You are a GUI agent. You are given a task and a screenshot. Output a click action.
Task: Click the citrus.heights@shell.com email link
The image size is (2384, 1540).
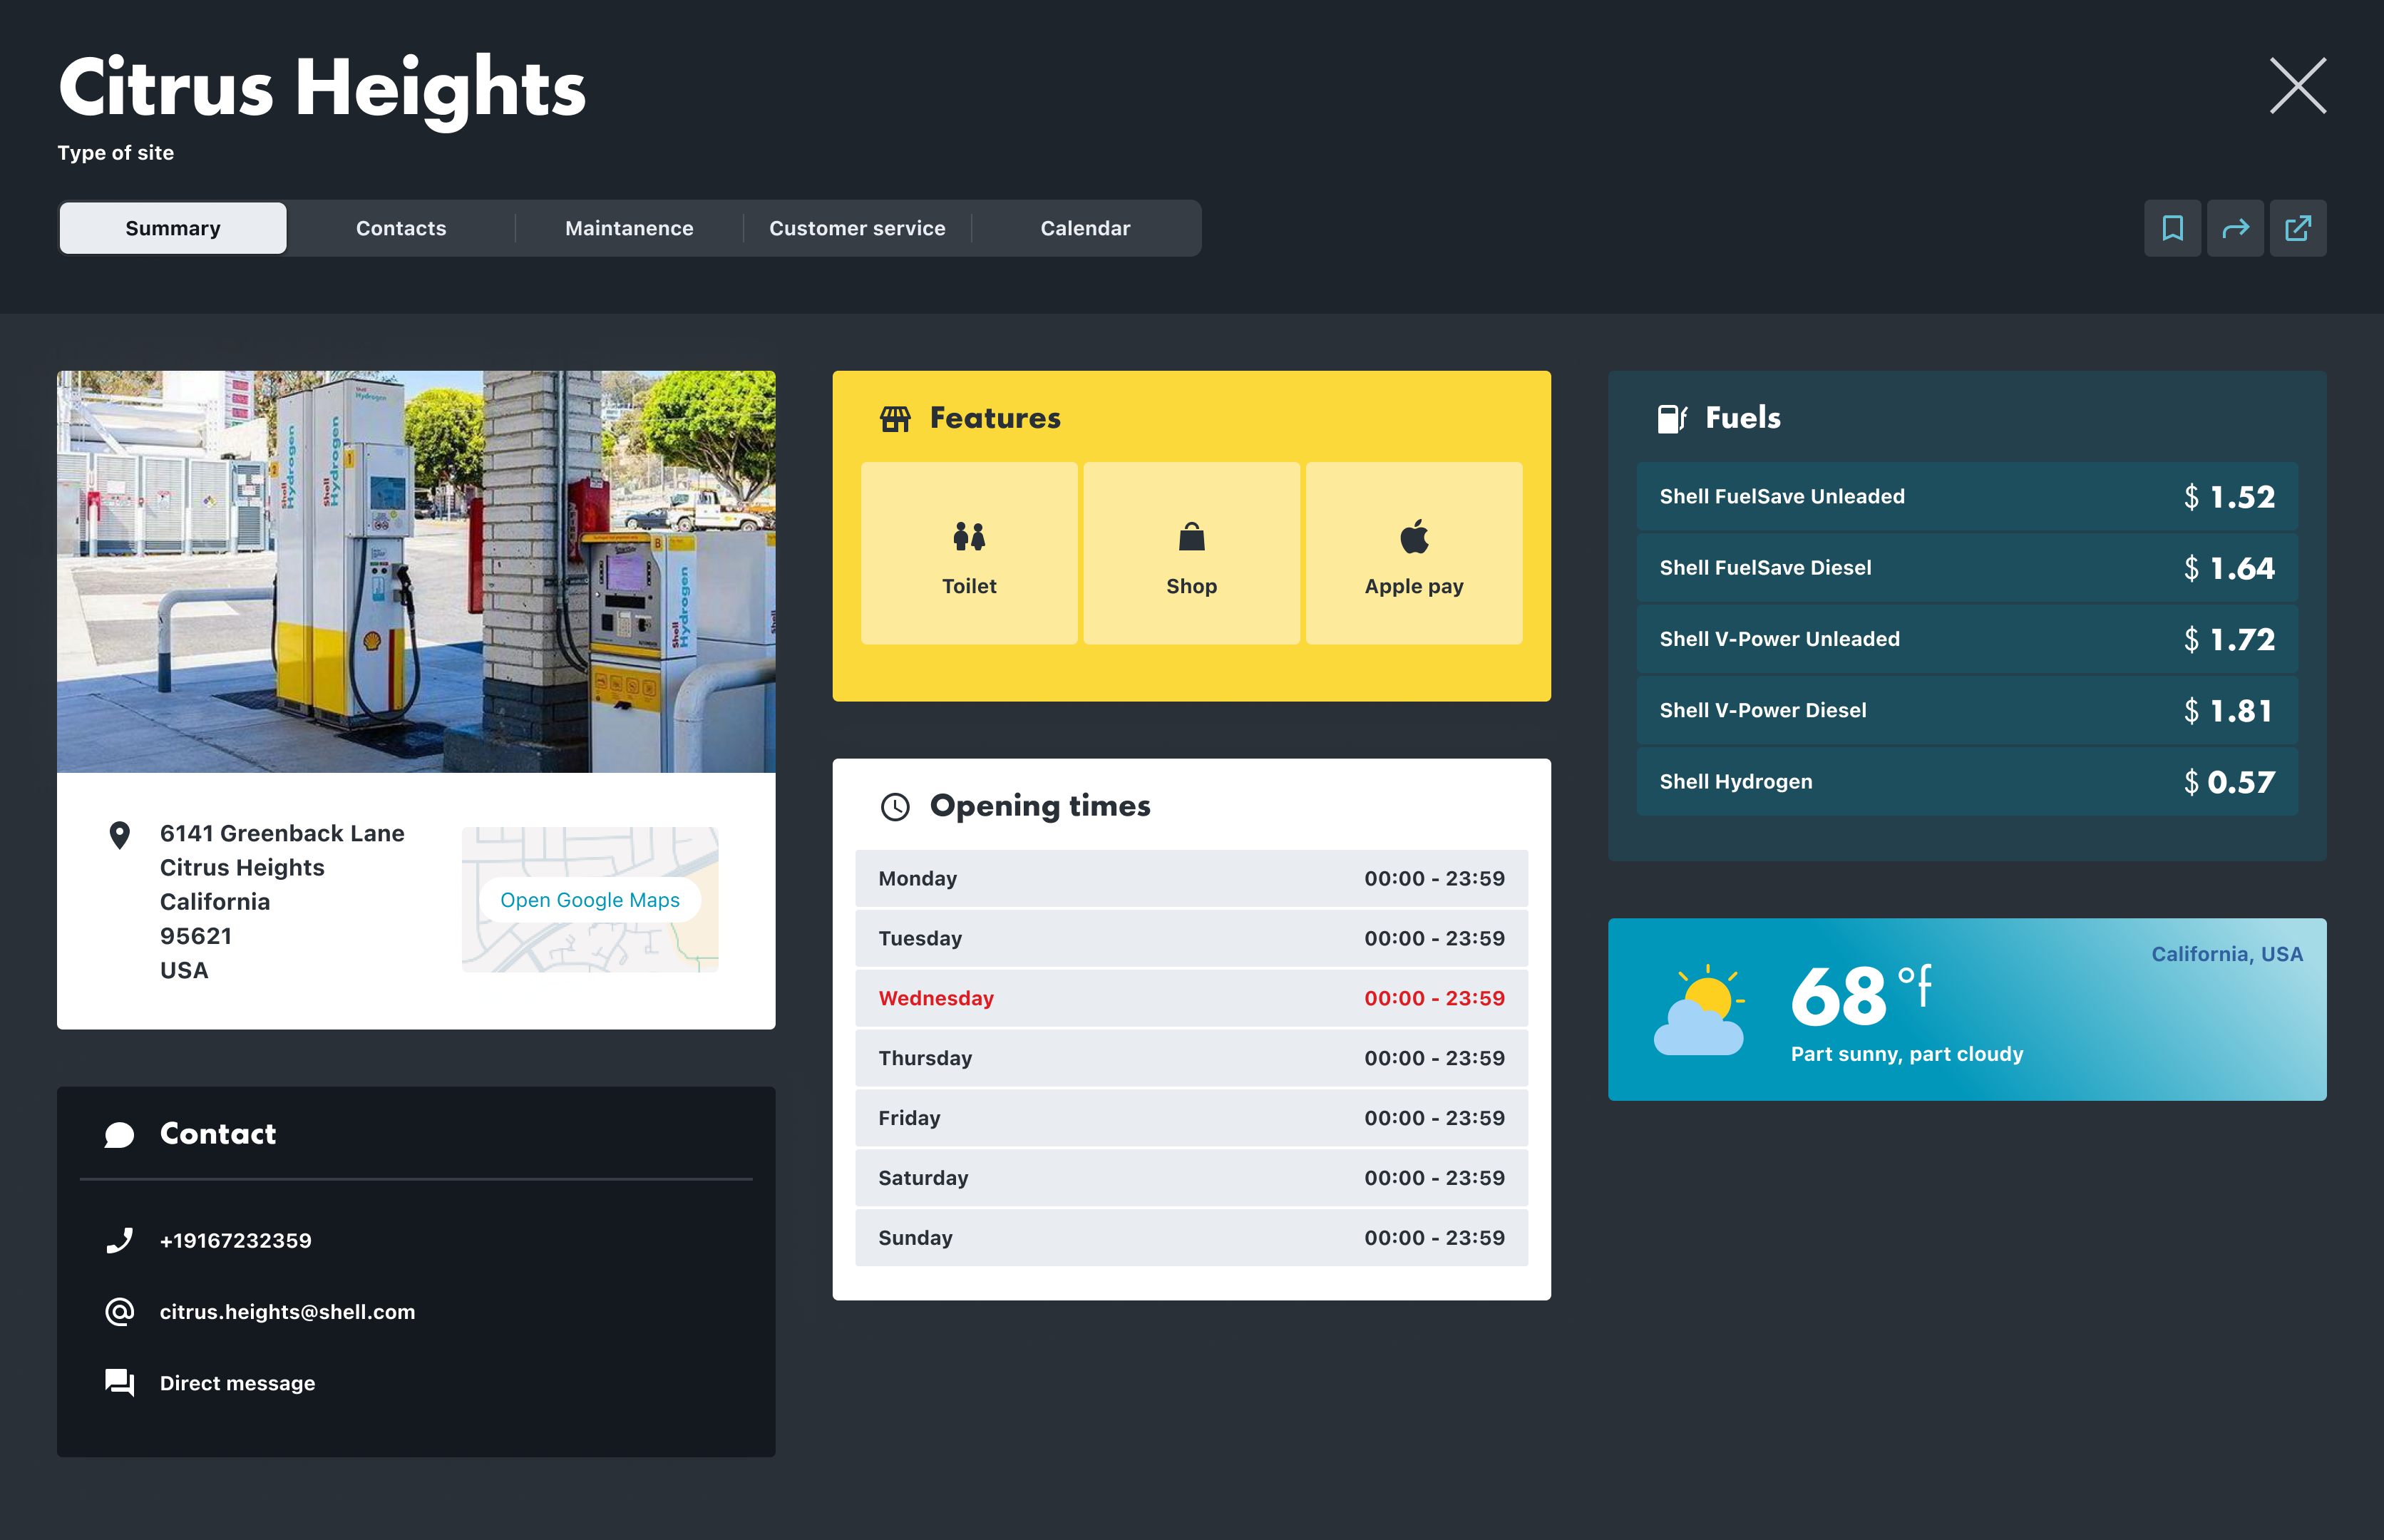[x=287, y=1312]
